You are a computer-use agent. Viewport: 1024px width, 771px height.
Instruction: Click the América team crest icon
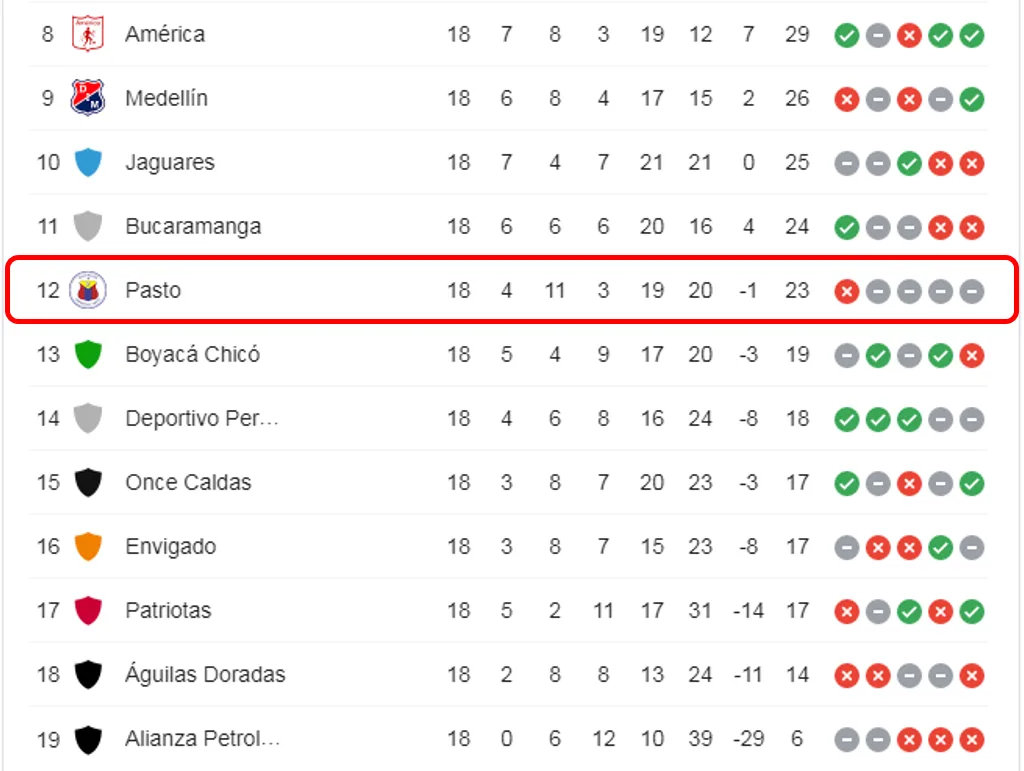click(88, 34)
